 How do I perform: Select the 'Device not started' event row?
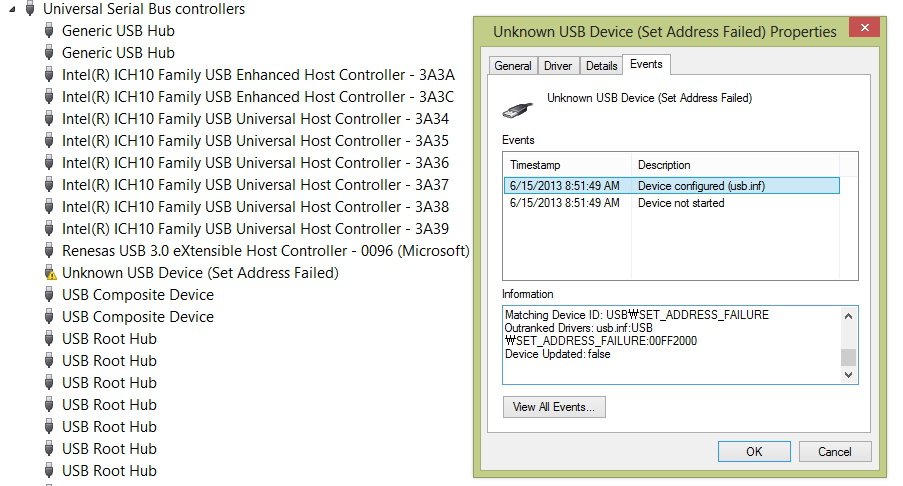pyautogui.click(x=680, y=203)
